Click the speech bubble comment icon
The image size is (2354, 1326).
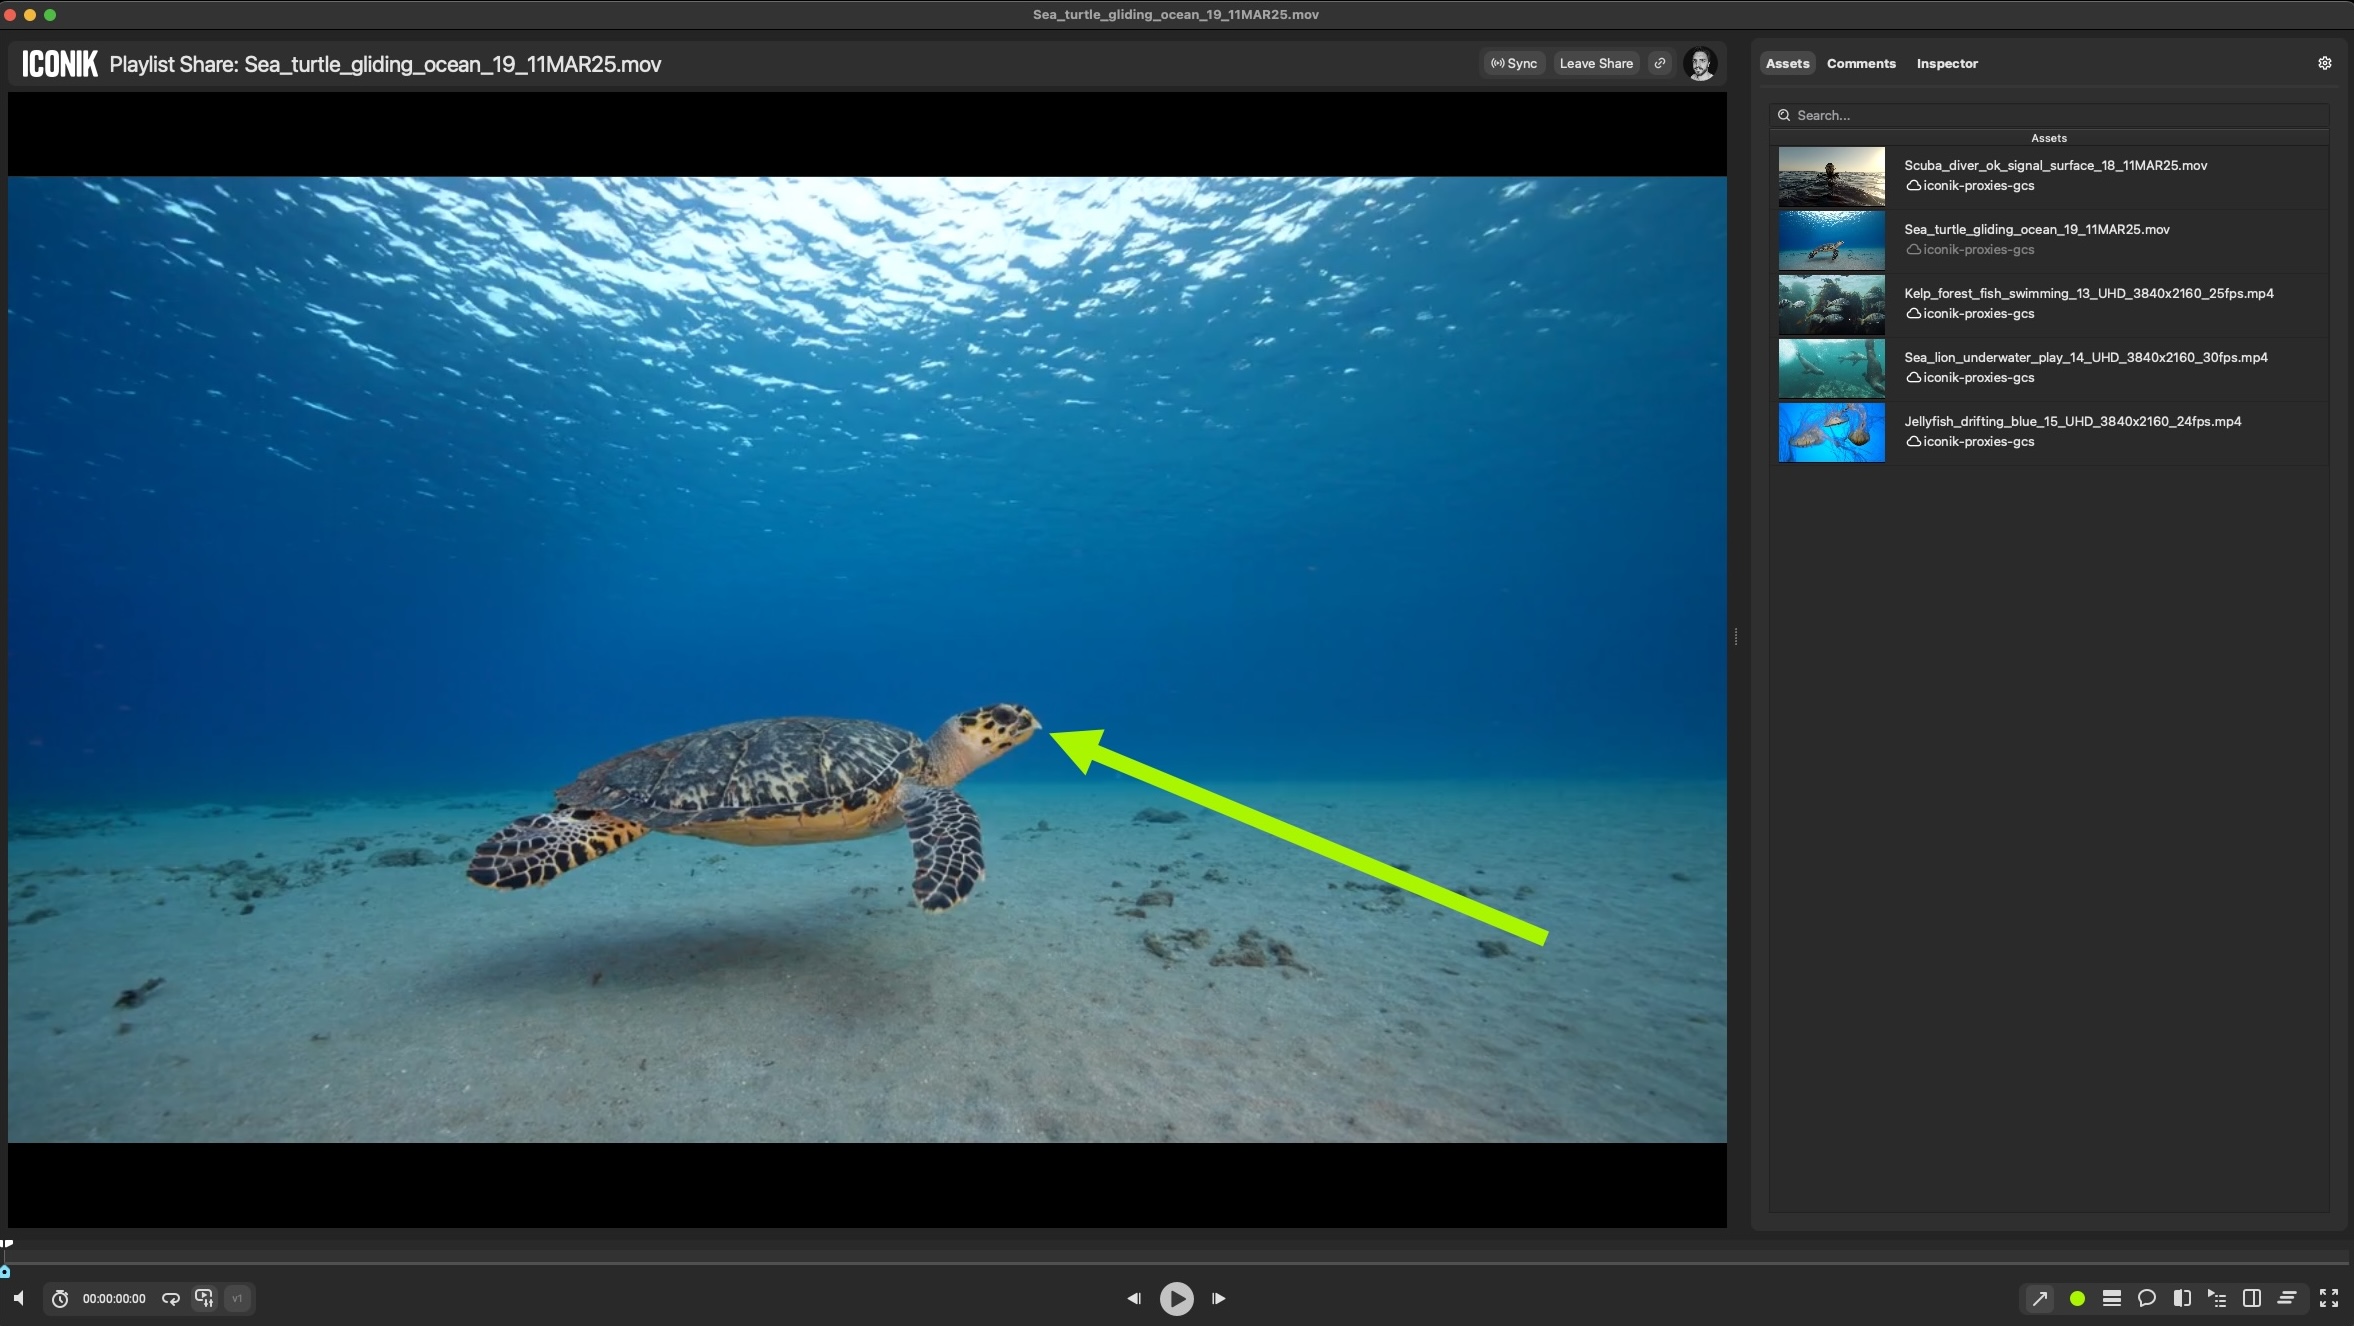[x=2146, y=1298]
